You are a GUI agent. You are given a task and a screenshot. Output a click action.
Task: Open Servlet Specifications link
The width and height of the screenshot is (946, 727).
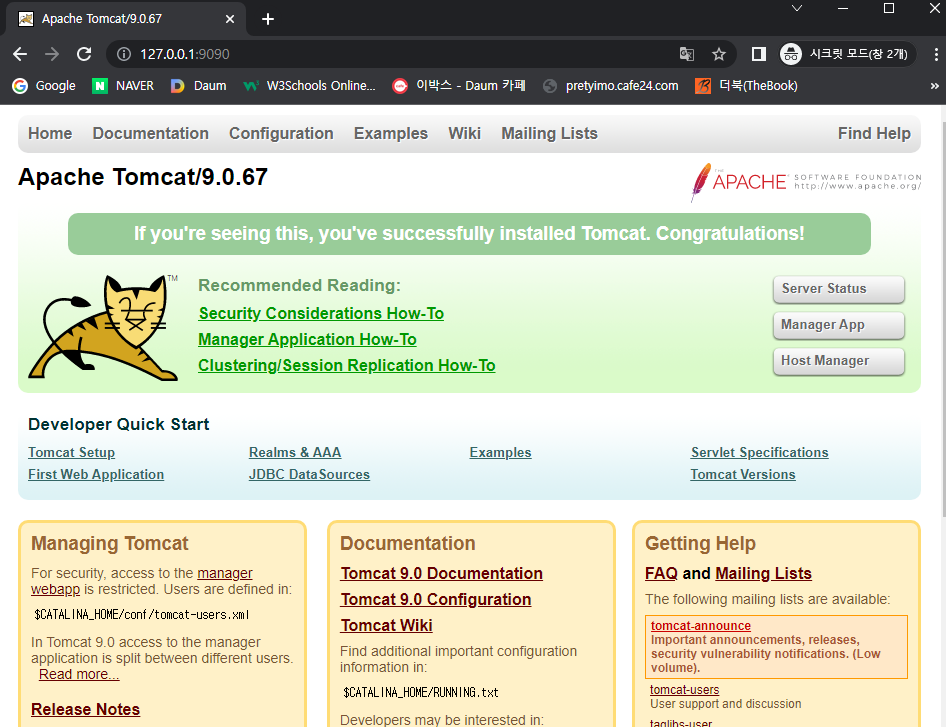point(760,452)
